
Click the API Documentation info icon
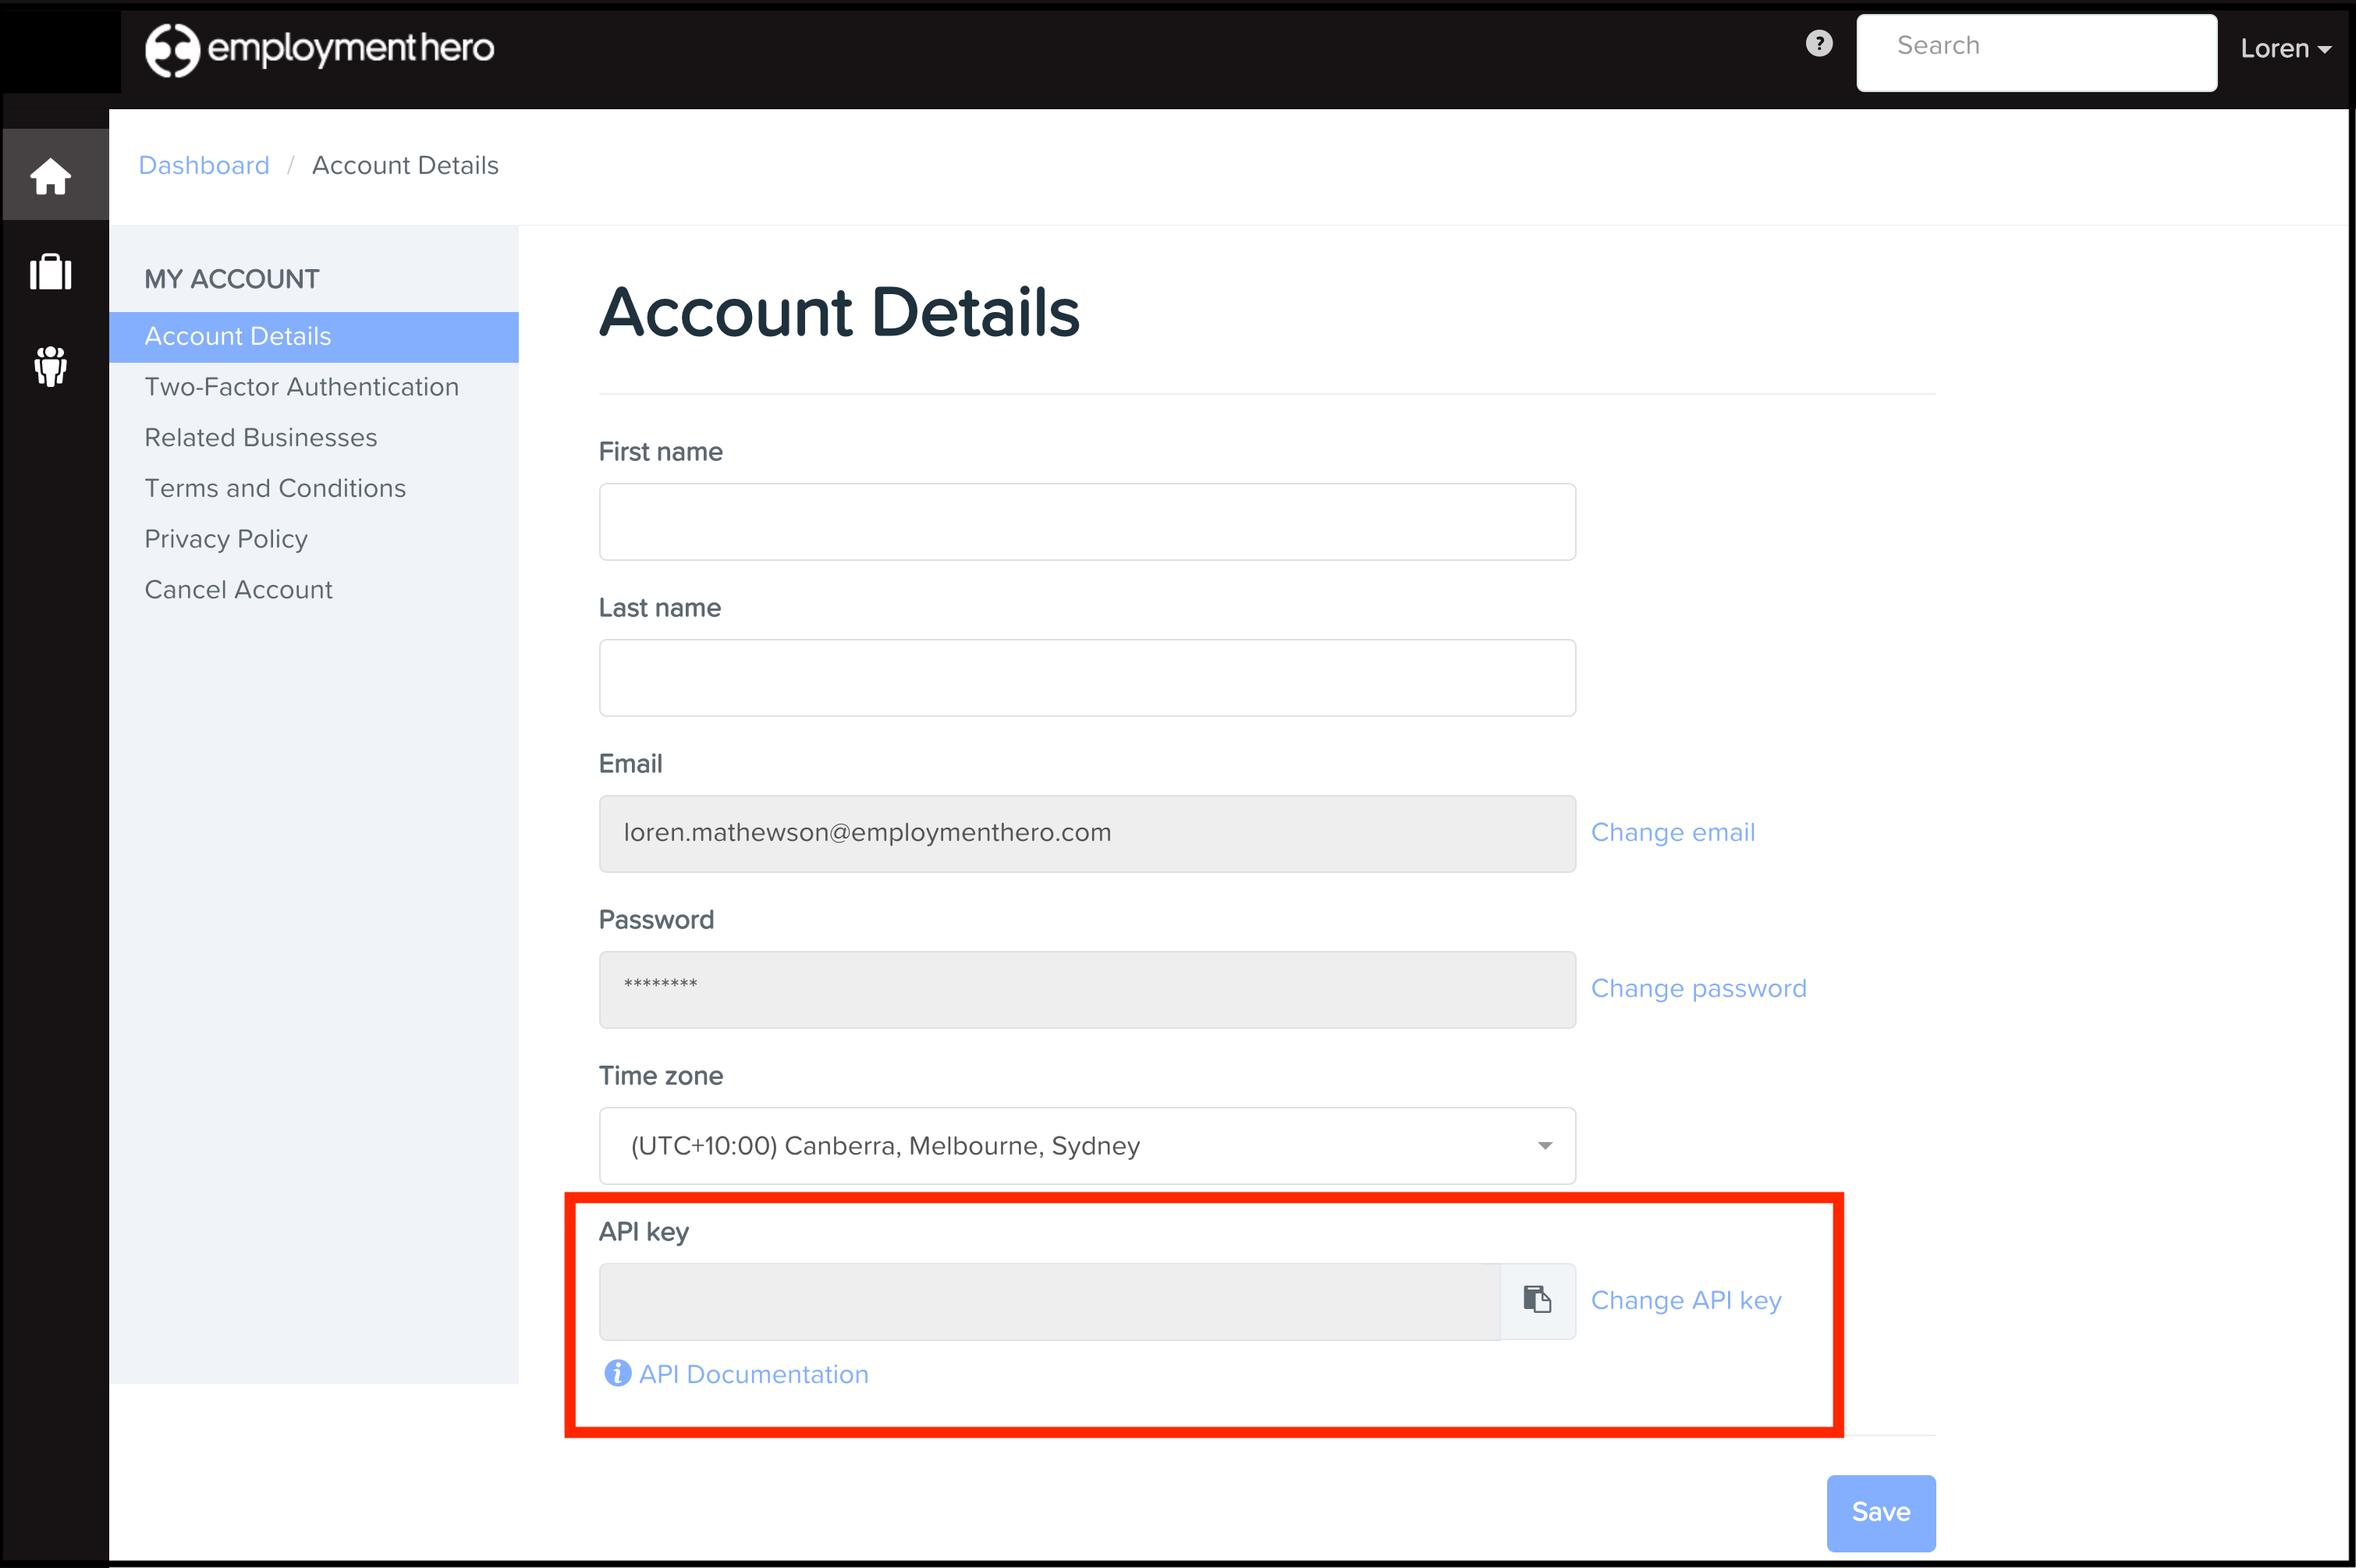pos(617,1374)
